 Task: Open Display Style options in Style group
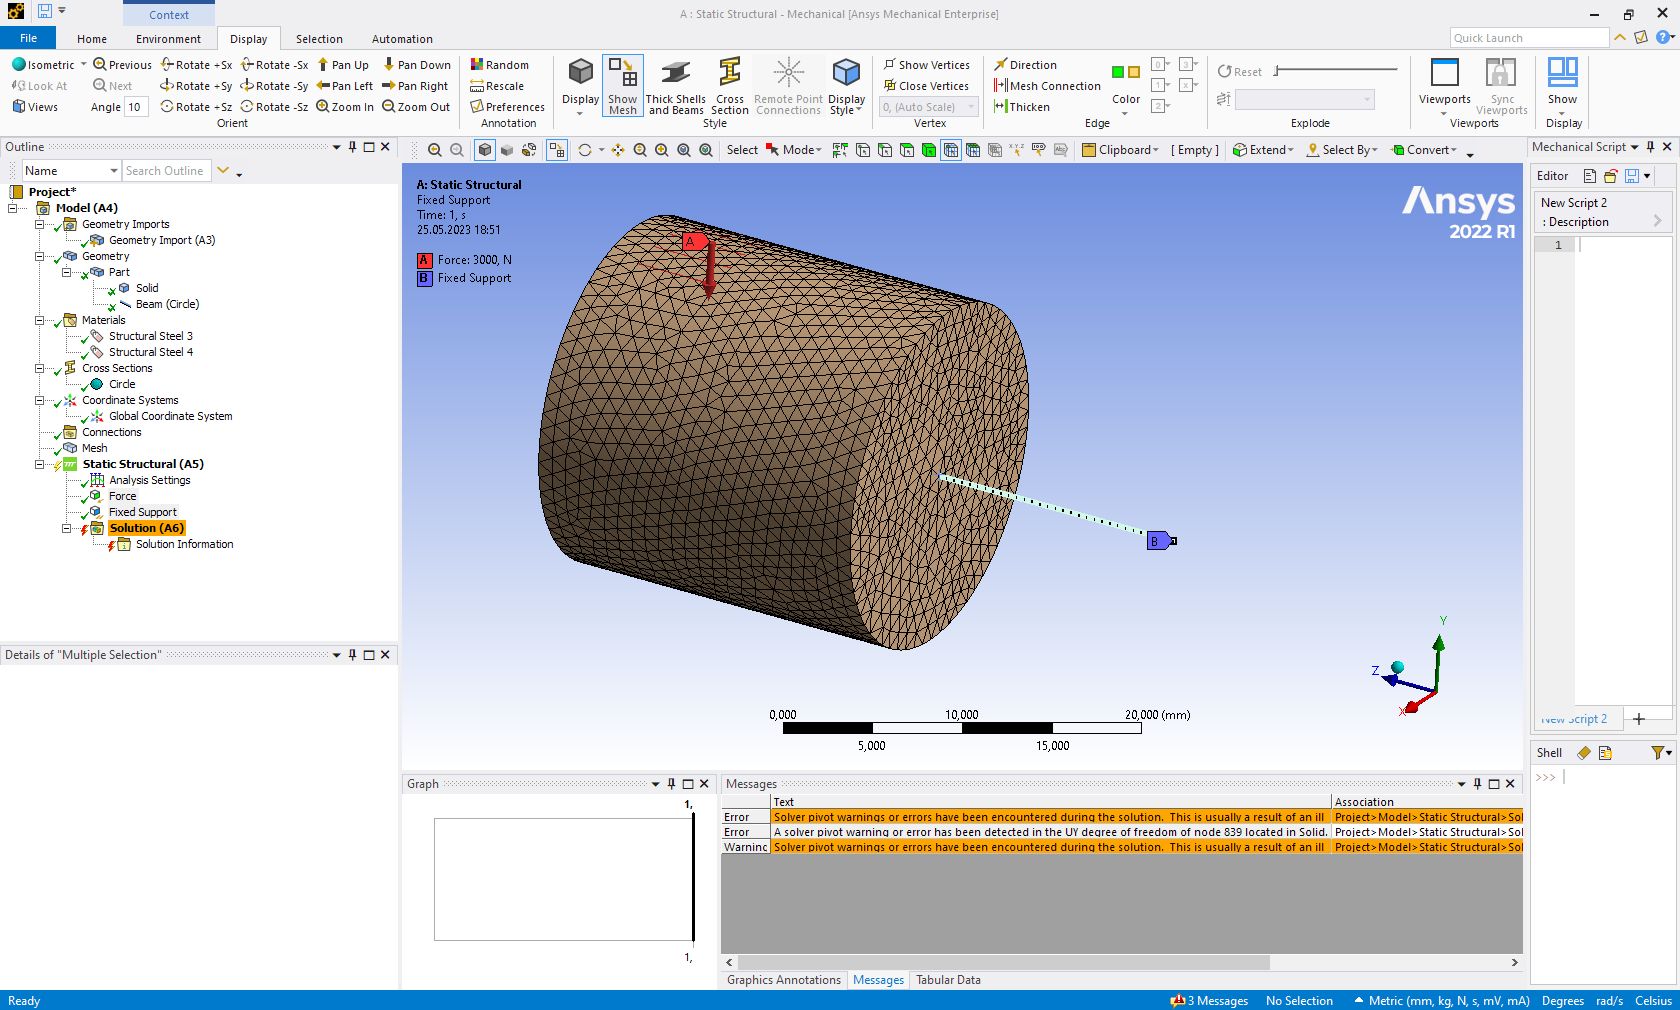click(846, 86)
